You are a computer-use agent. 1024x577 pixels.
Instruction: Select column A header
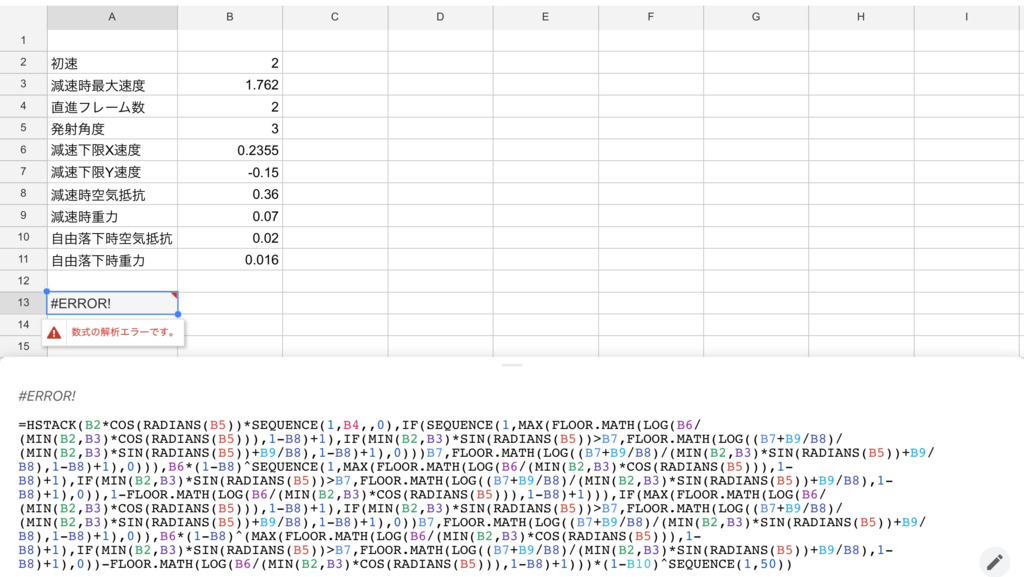pos(111,17)
